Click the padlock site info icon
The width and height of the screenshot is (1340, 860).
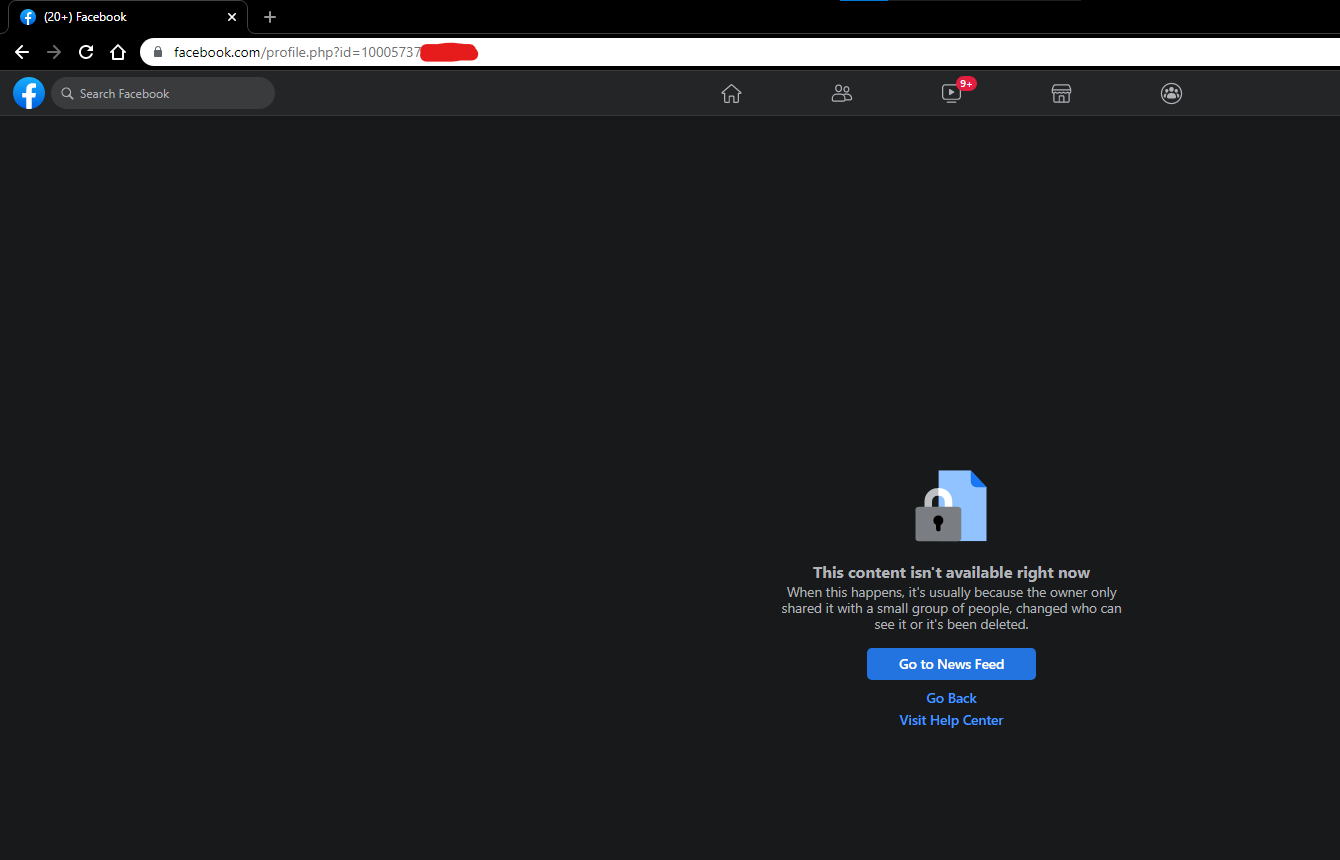point(157,52)
